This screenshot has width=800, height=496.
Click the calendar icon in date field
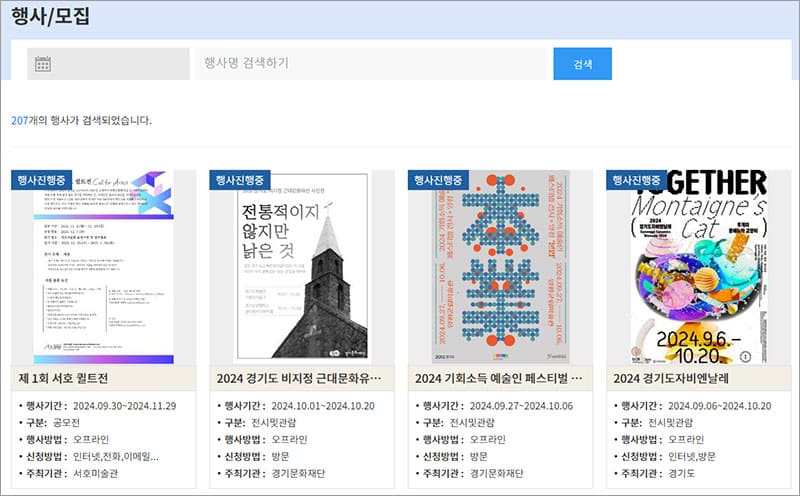click(43, 64)
